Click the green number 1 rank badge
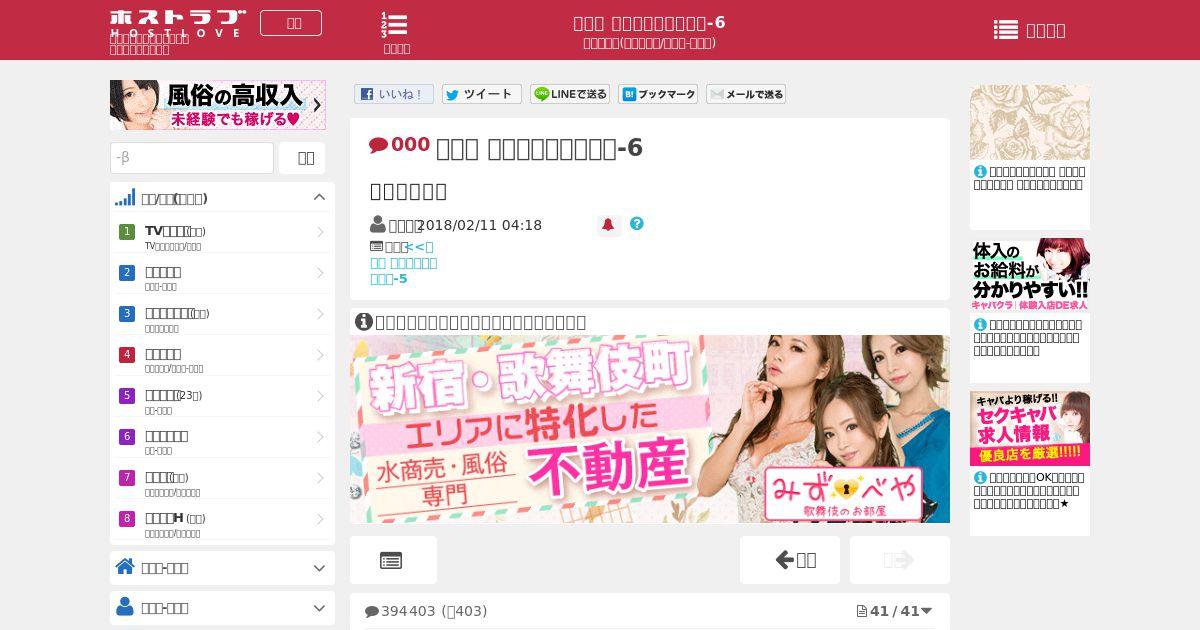 pos(127,232)
